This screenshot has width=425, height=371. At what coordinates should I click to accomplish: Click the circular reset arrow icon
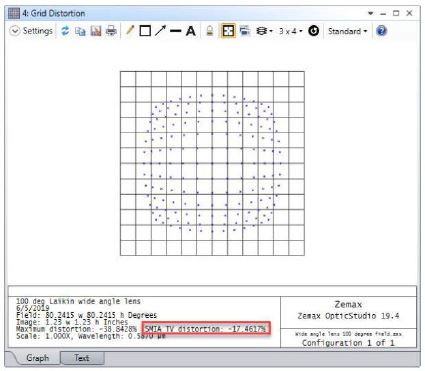coord(313,31)
